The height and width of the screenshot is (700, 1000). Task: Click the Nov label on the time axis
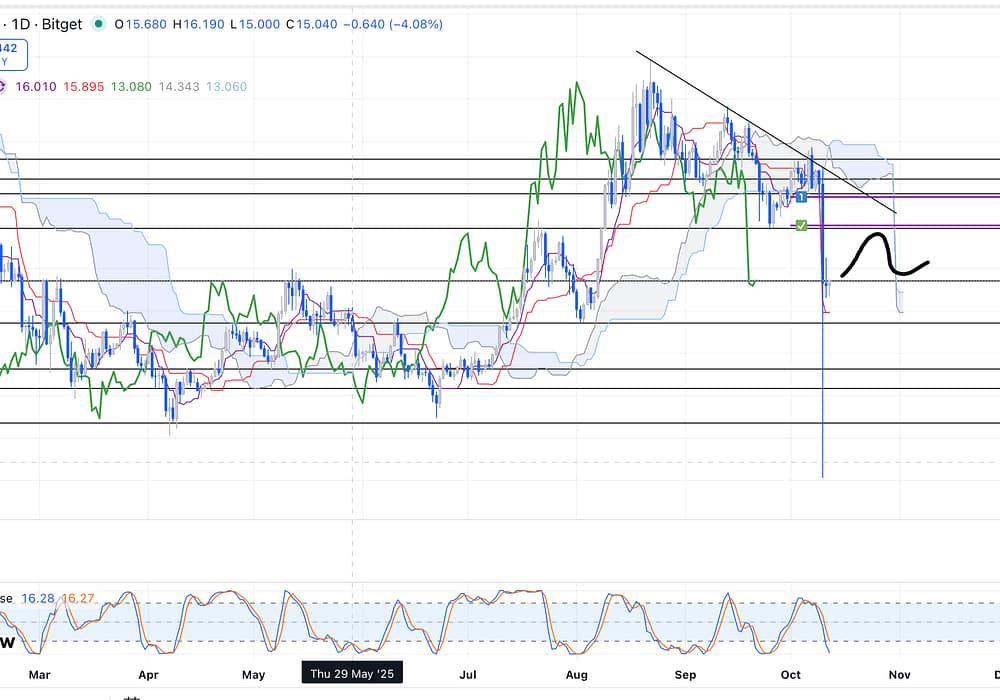pos(899,675)
